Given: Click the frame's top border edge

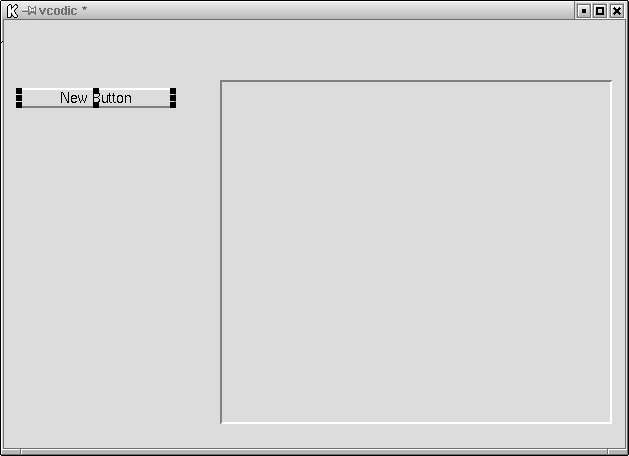Looking at the screenshot, I should coord(416,81).
